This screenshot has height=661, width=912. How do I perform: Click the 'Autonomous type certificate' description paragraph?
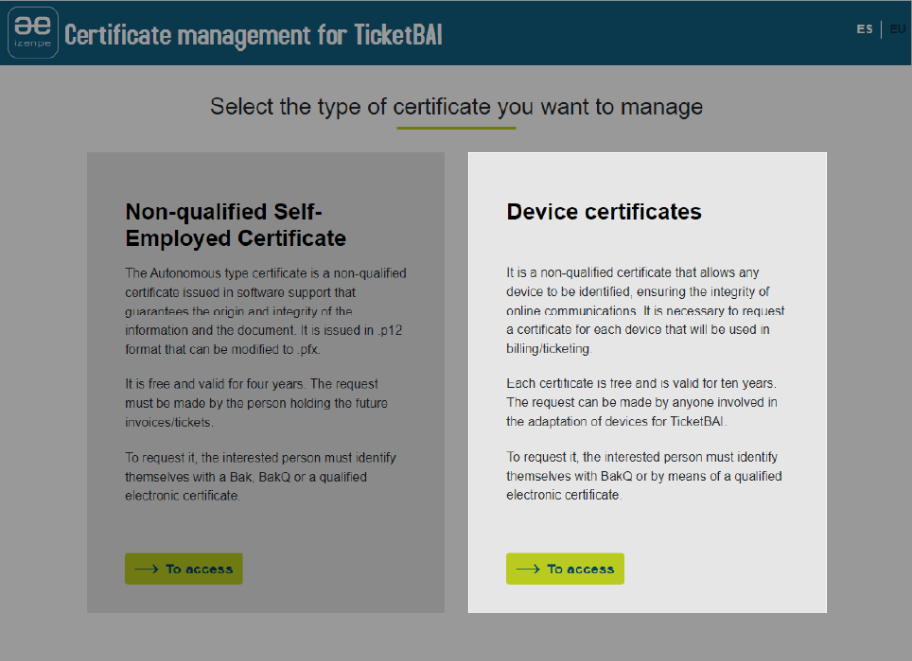pos(266,311)
